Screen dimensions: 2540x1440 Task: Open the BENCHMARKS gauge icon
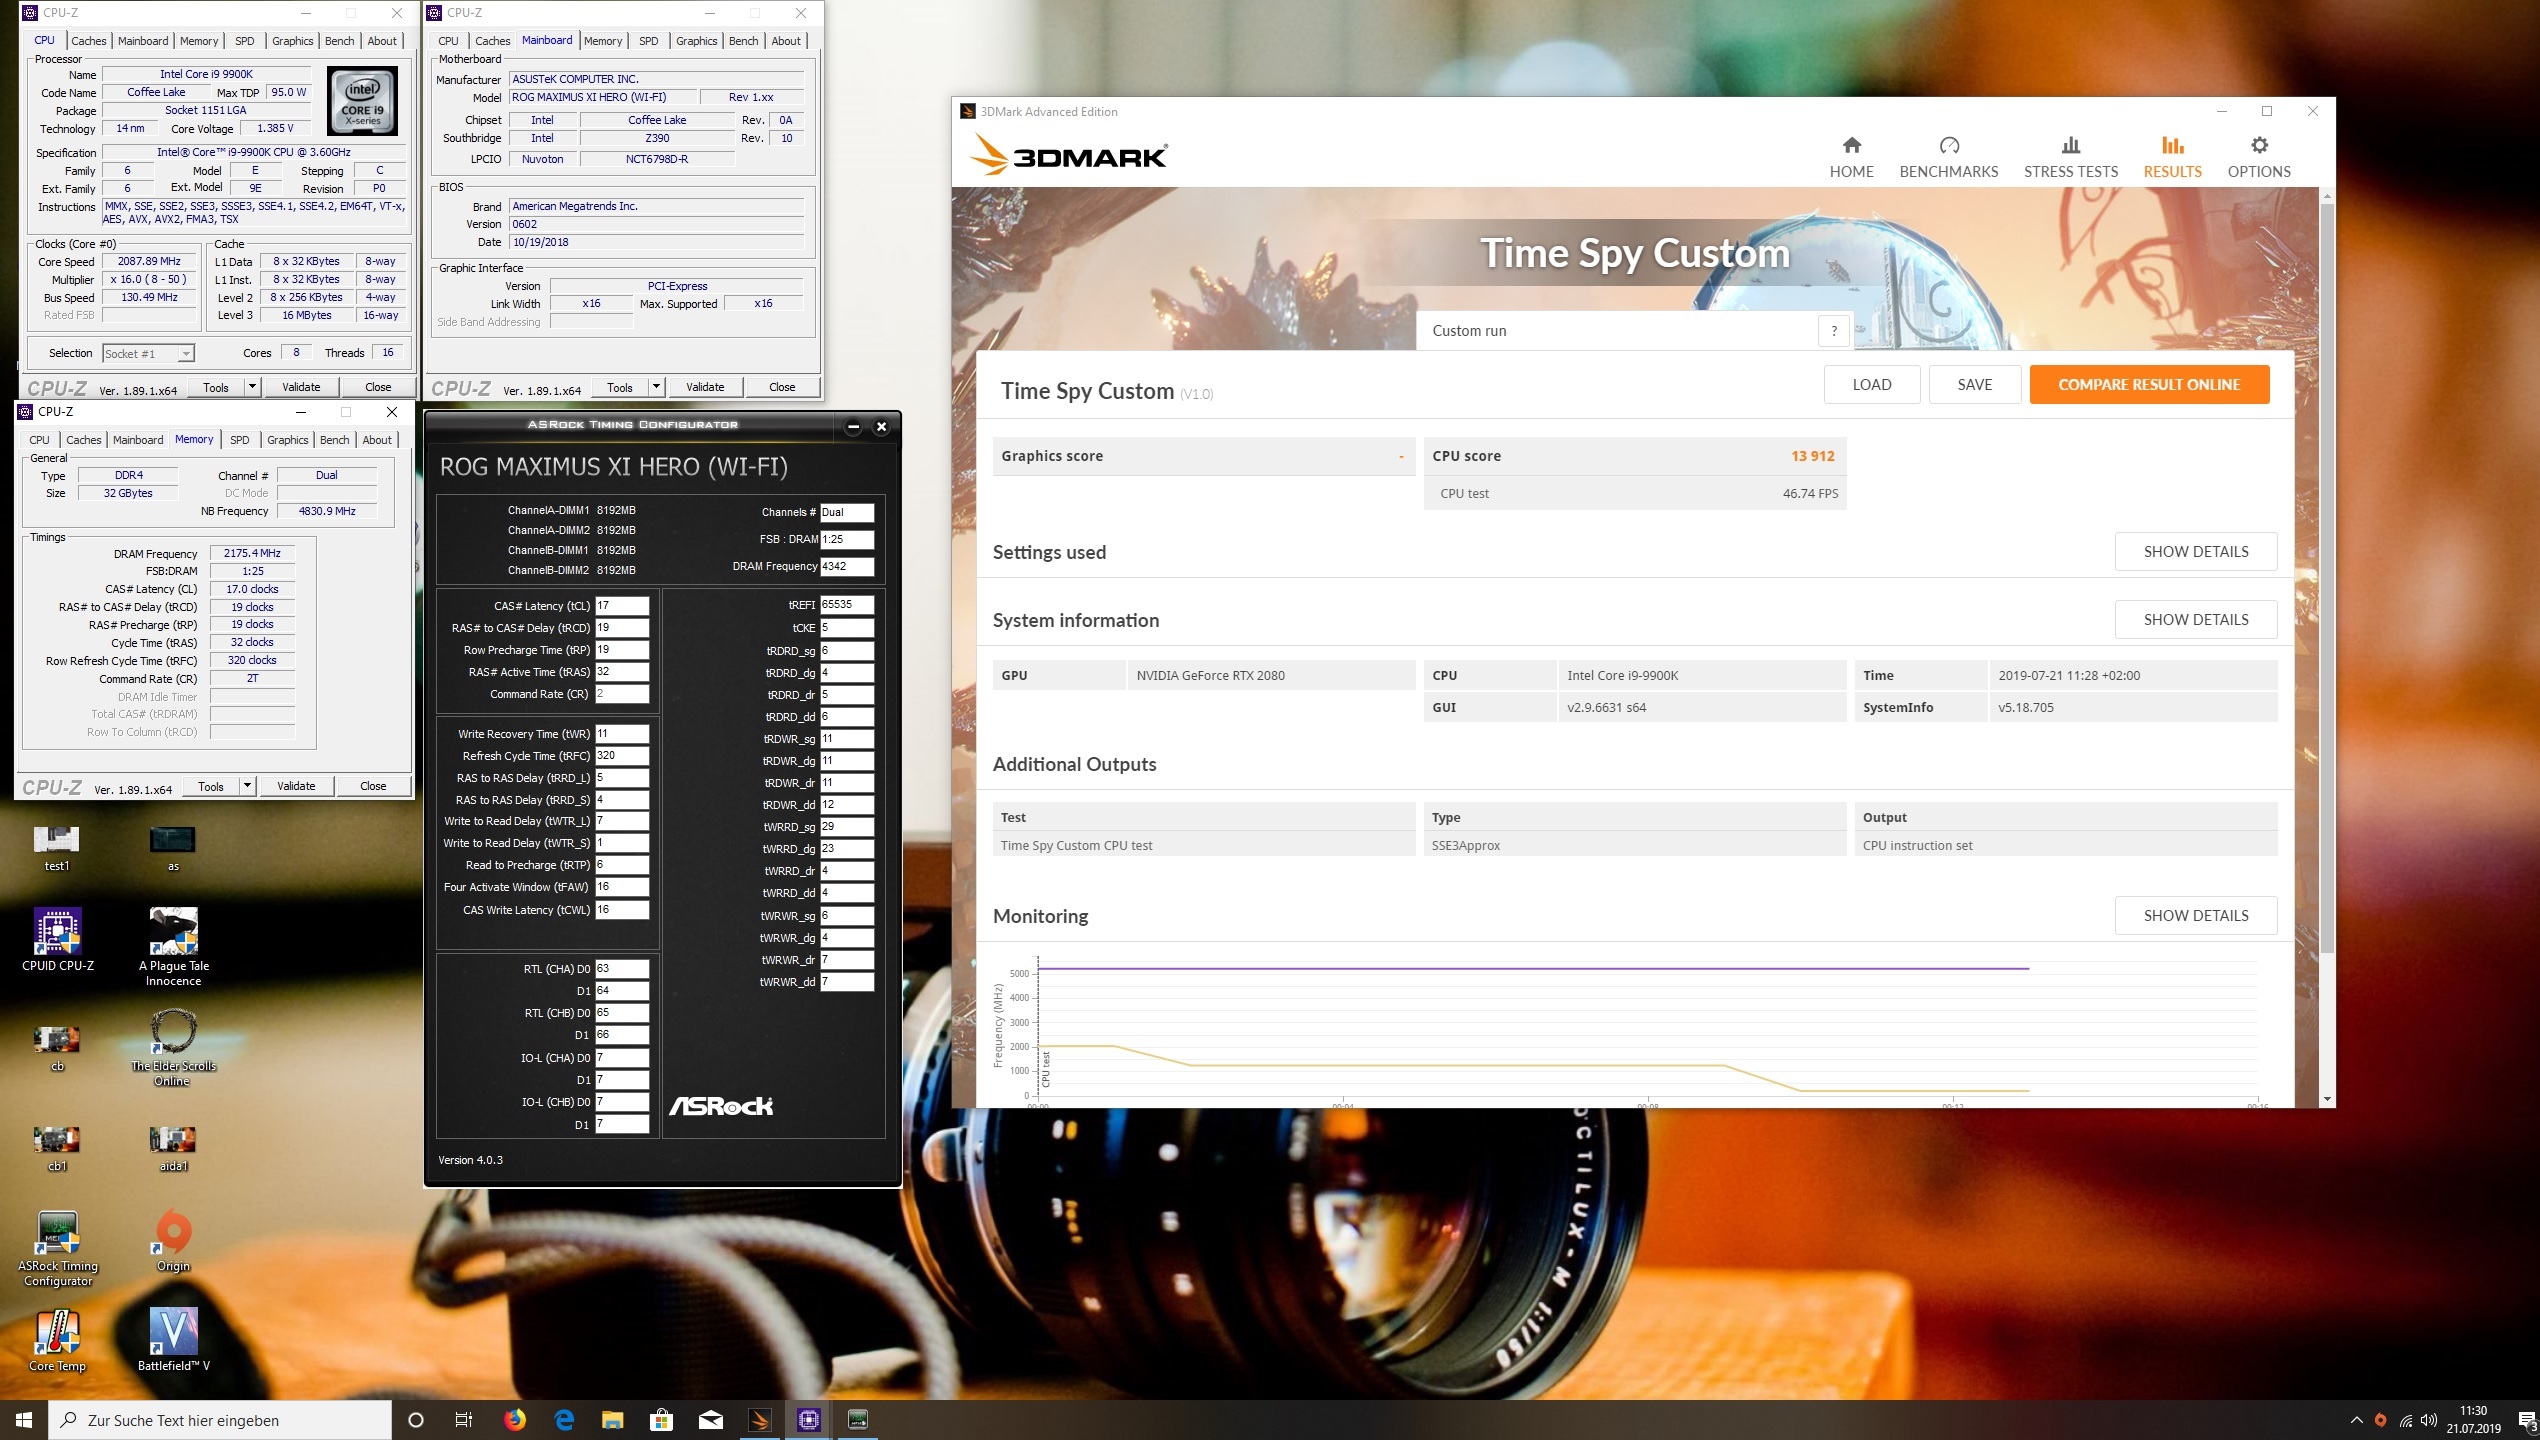(1948, 146)
